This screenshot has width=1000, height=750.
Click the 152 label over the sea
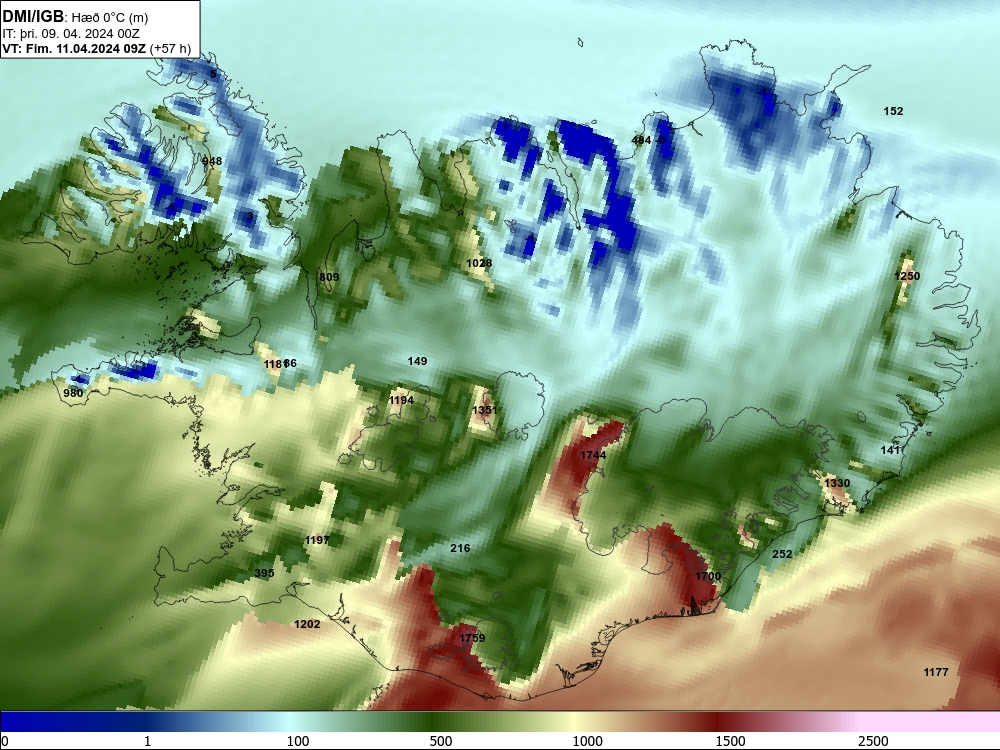coord(893,111)
